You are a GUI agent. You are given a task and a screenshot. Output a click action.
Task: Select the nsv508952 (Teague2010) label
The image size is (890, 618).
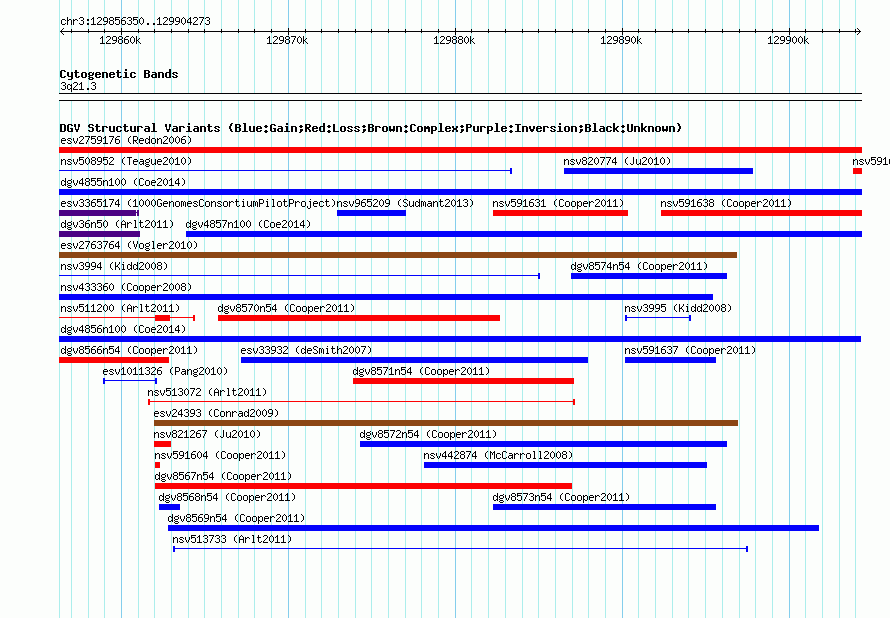point(126,161)
